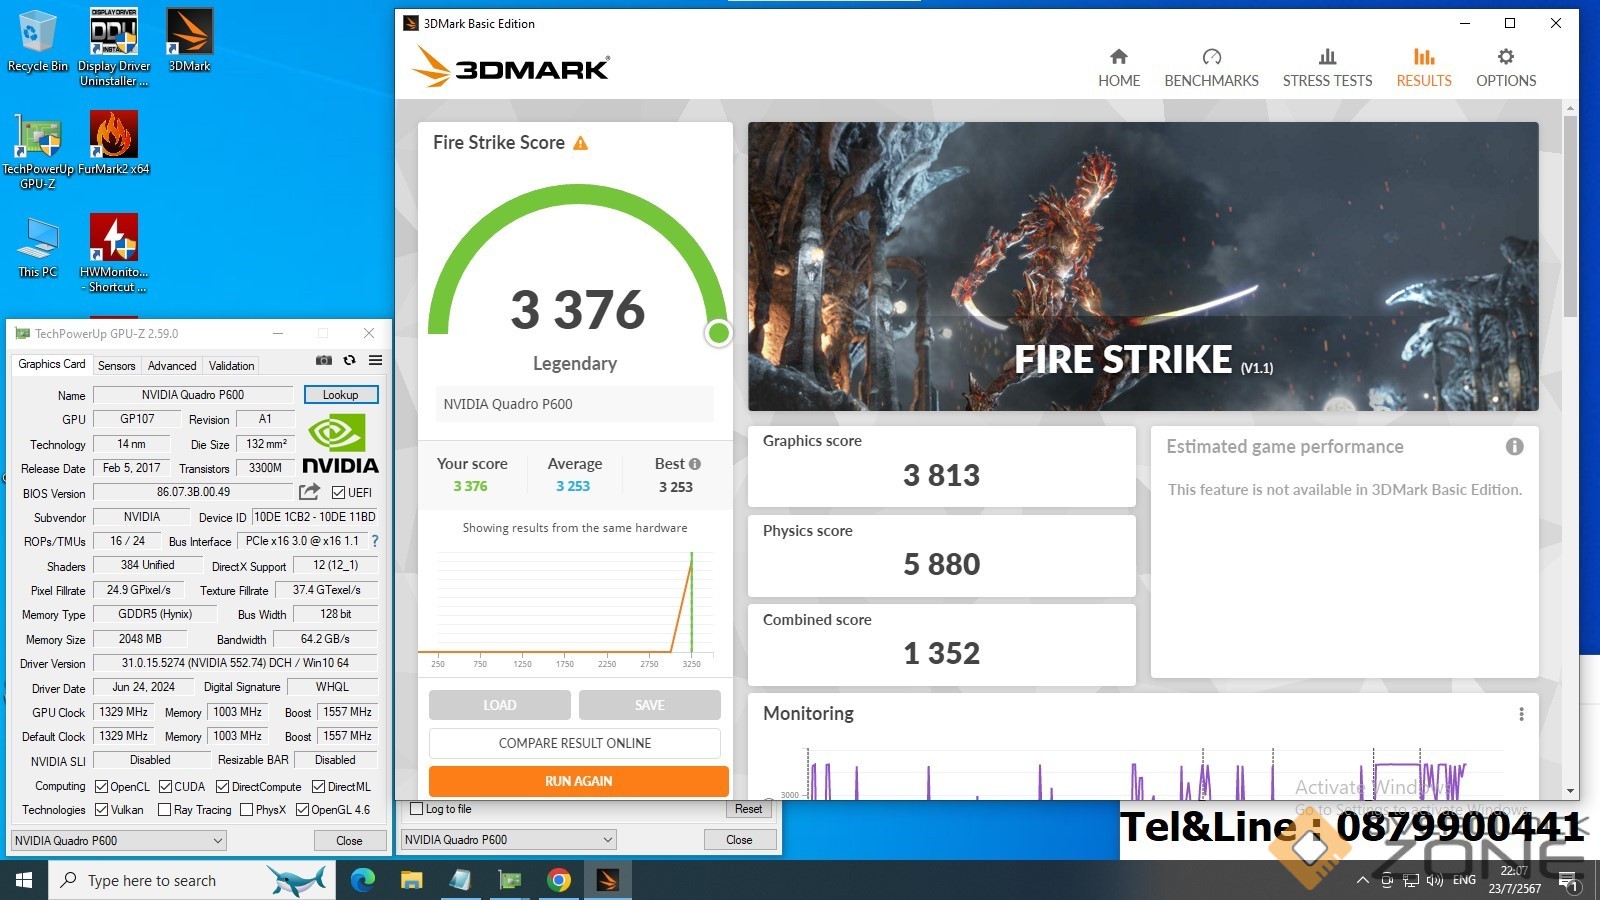Toggle the UEFI checkbox

(339, 492)
